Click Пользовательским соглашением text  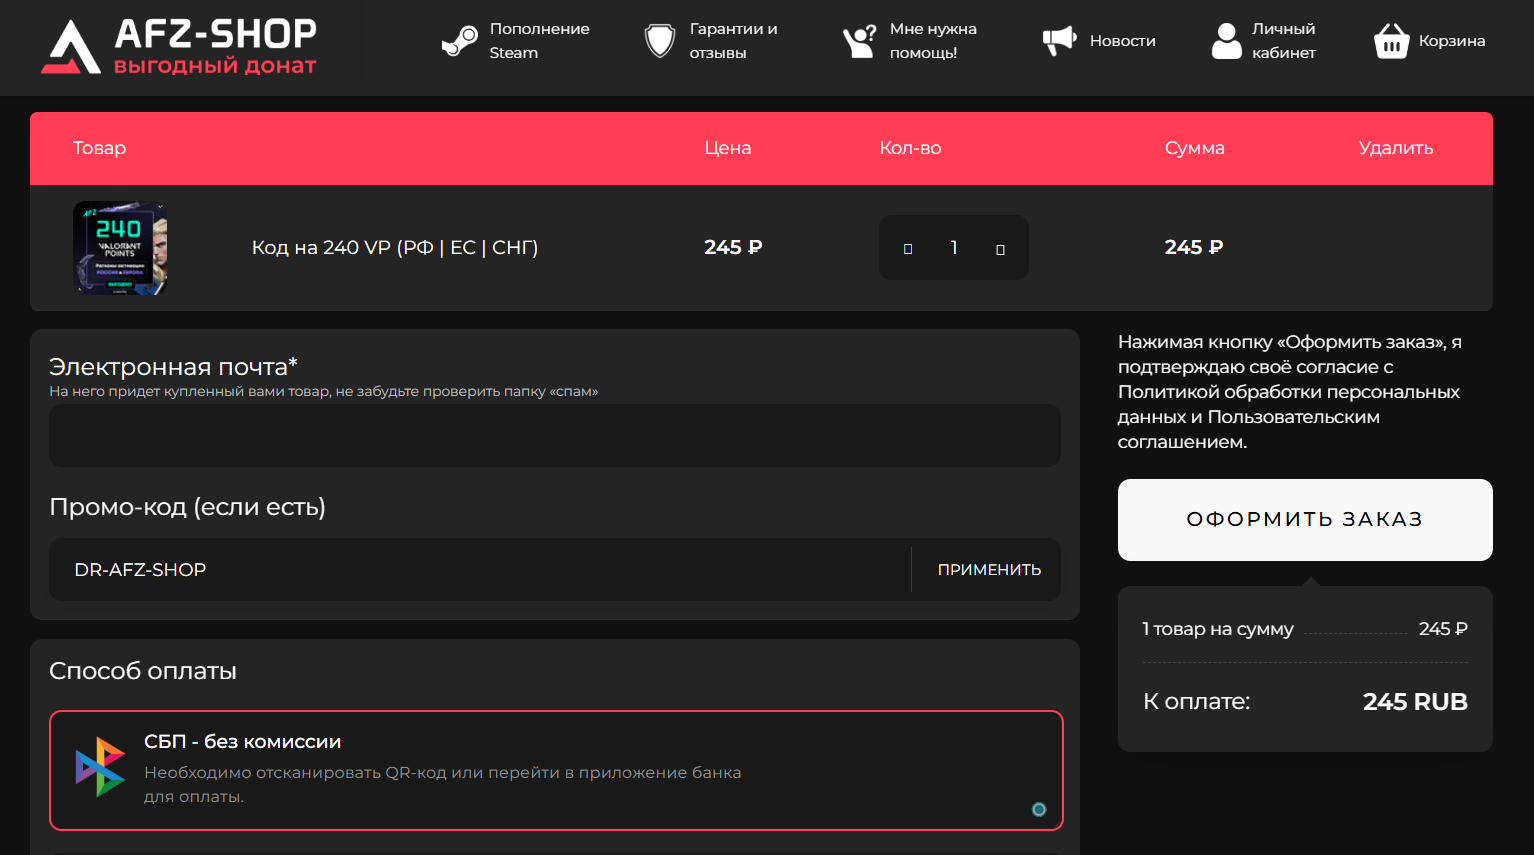(x=1249, y=429)
